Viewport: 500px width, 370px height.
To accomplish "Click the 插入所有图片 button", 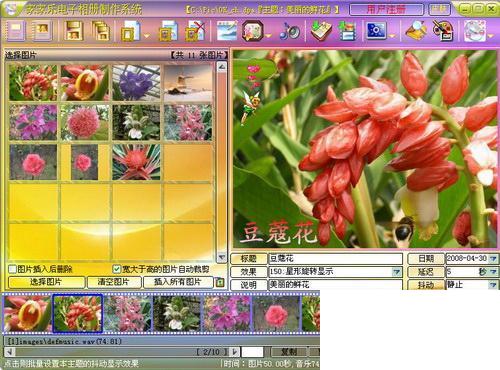I will tap(178, 282).
